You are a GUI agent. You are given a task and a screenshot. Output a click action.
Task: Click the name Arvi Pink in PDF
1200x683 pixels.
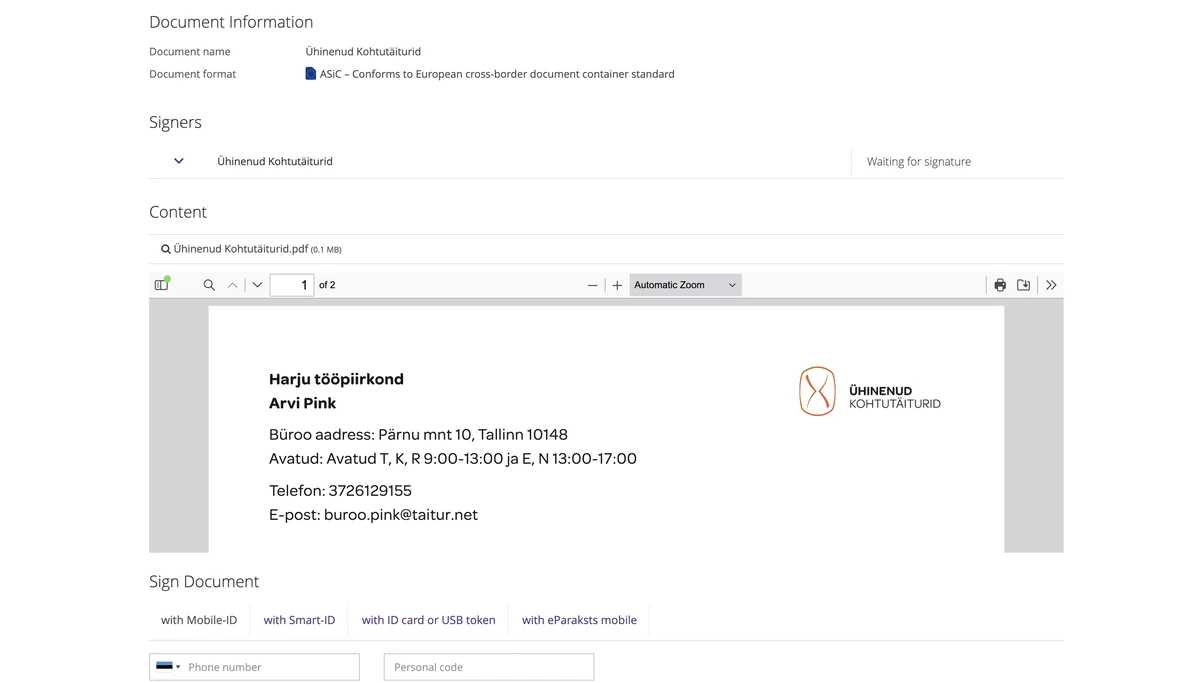click(x=302, y=403)
